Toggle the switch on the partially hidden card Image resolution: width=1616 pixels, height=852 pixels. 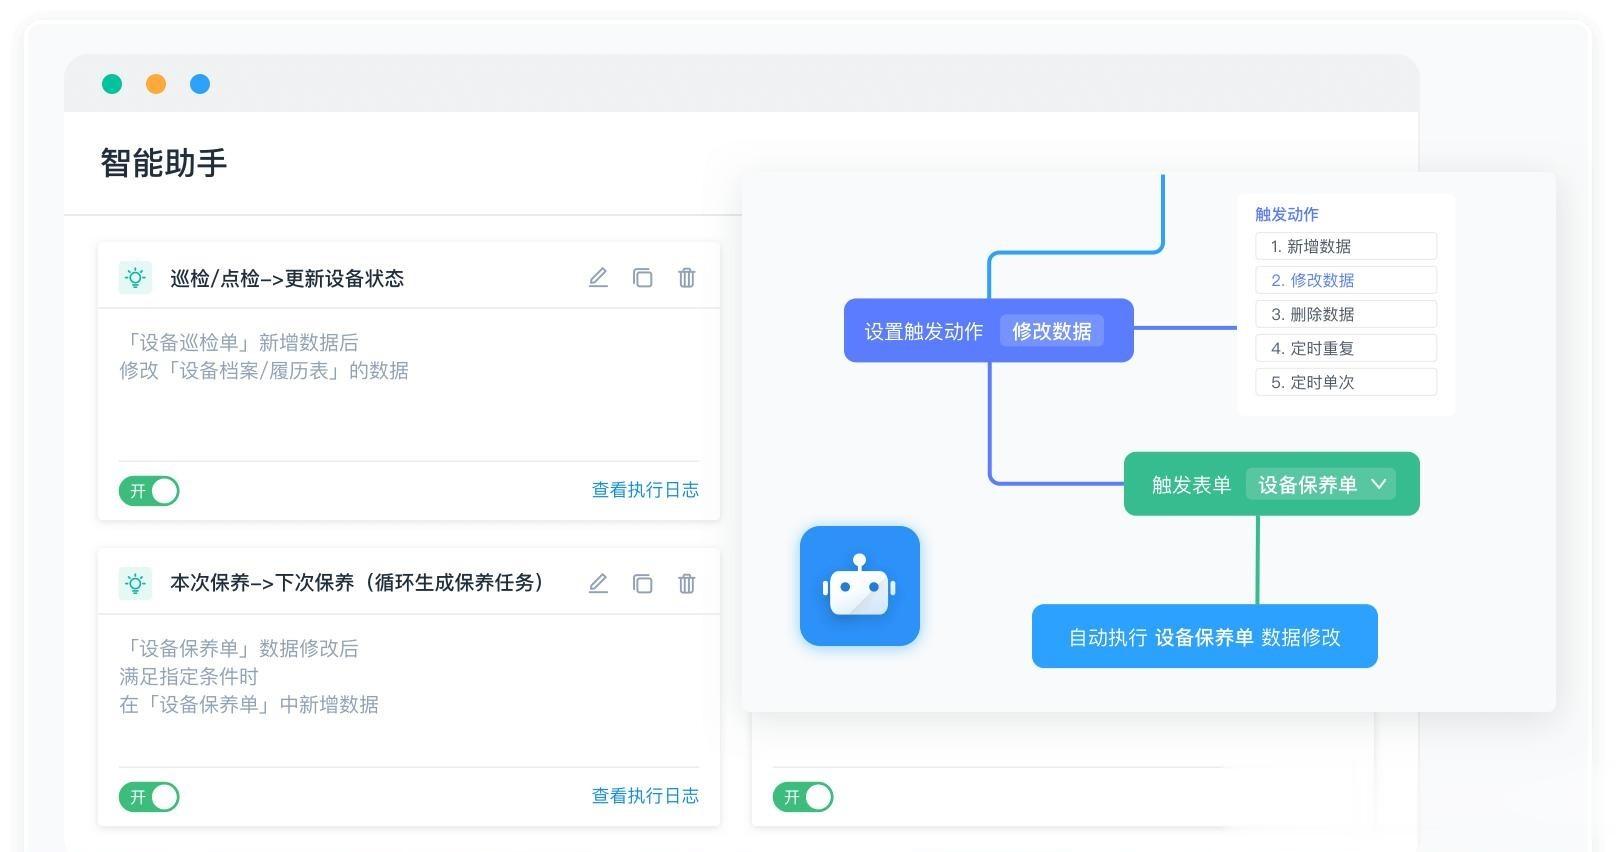803,797
